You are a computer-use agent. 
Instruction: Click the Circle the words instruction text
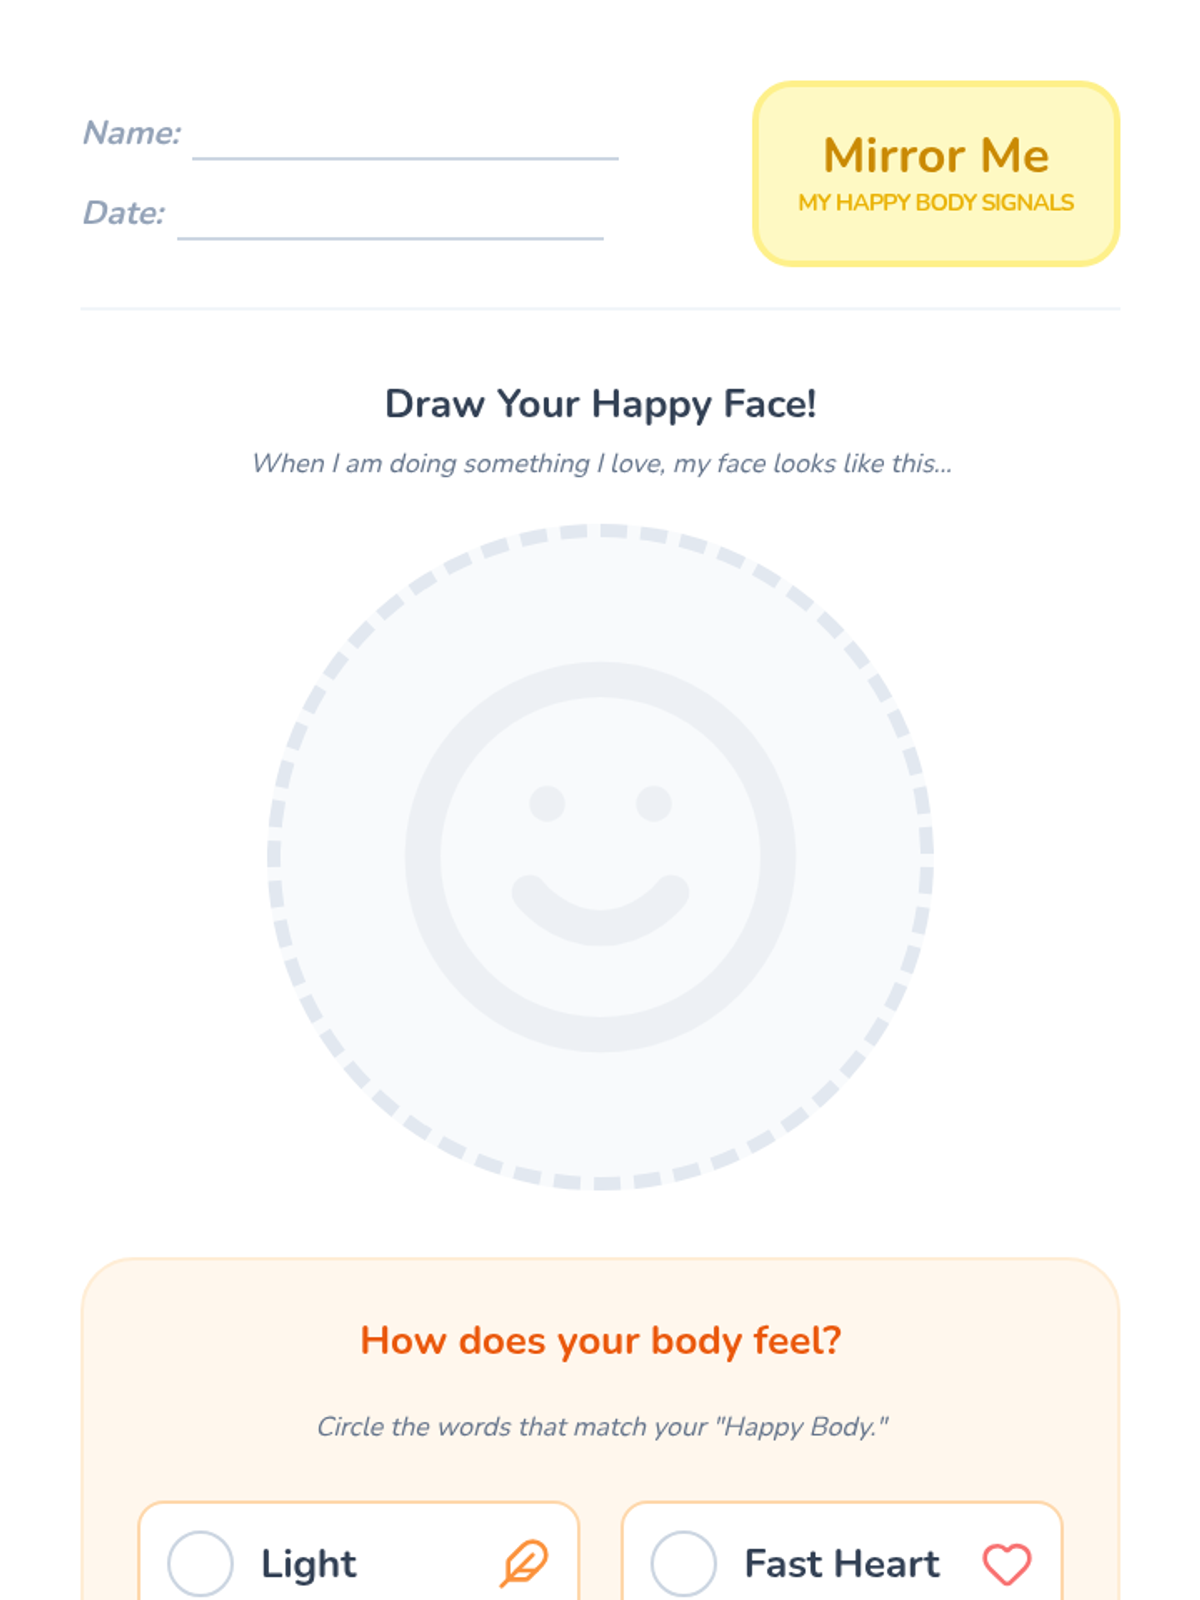pyautogui.click(x=600, y=1426)
